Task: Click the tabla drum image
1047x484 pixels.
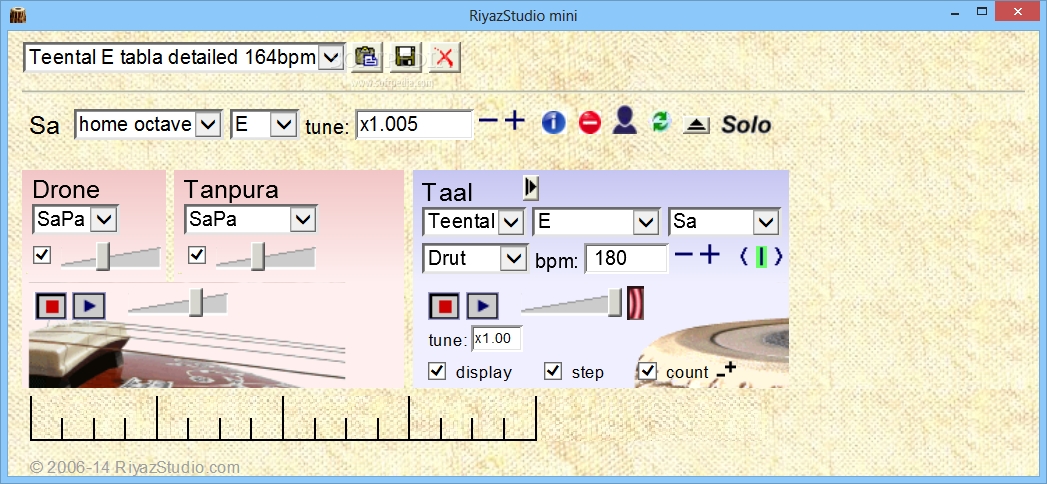Action: 712,354
